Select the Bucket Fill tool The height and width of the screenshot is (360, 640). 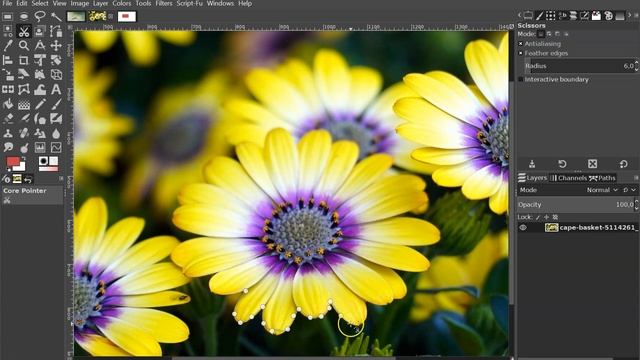pos(8,104)
